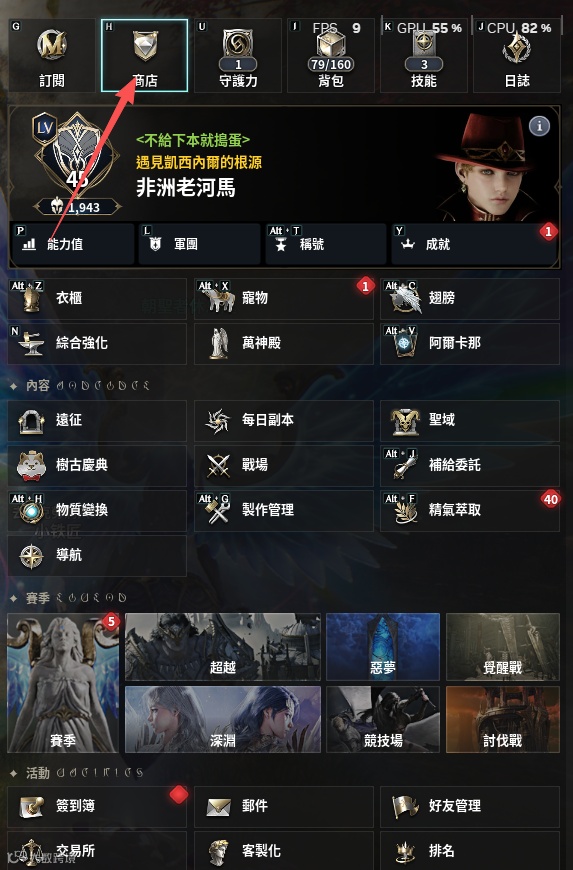The width and height of the screenshot is (573, 870).
Task: Select the 惡夢 nightmare thumbnail
Action: 383,647
